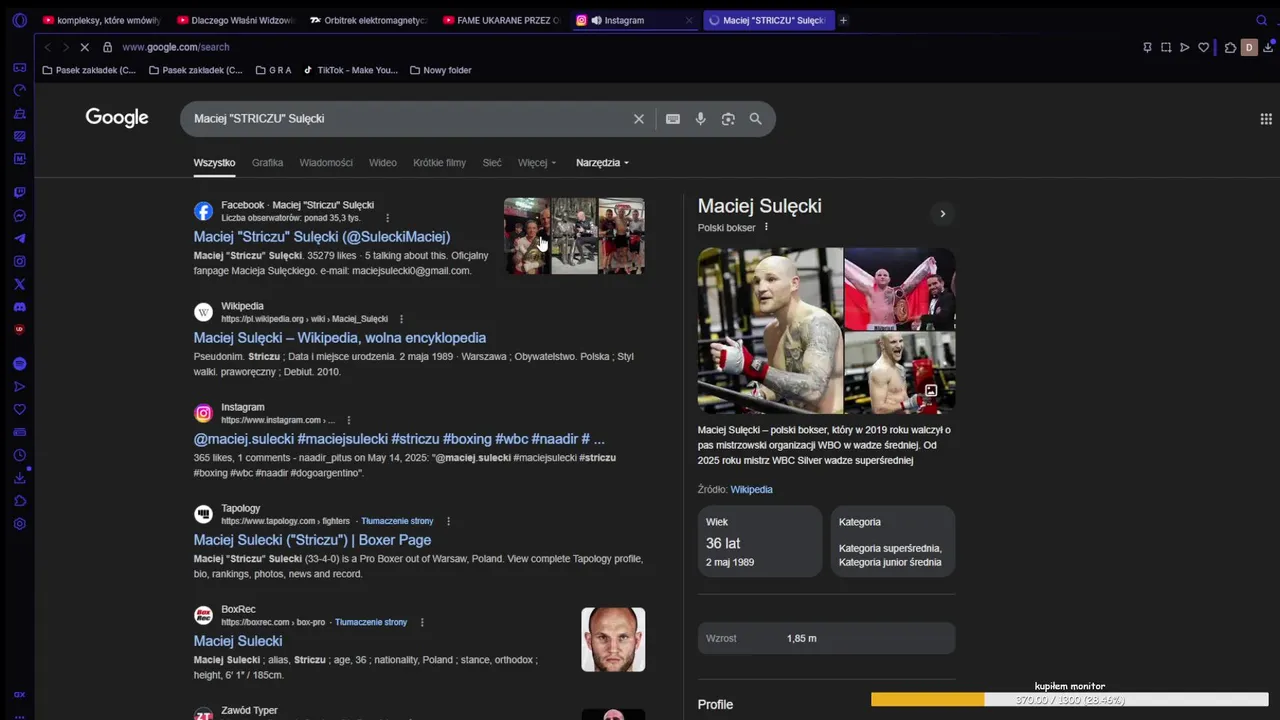Image resolution: width=1280 pixels, height=720 pixels.
Task: Open Twitch in the sidebar
Action: pyautogui.click(x=19, y=192)
